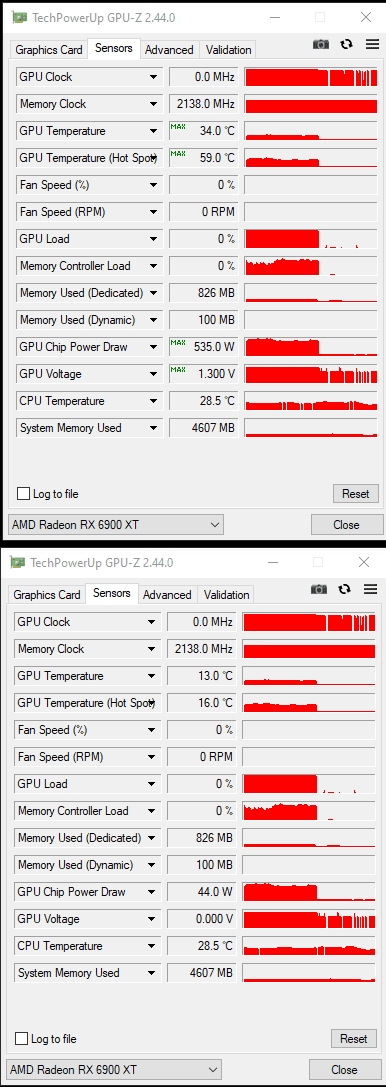Expand GPU Voltage dropdown in bottom window
The width and height of the screenshot is (386, 1087).
click(151, 919)
